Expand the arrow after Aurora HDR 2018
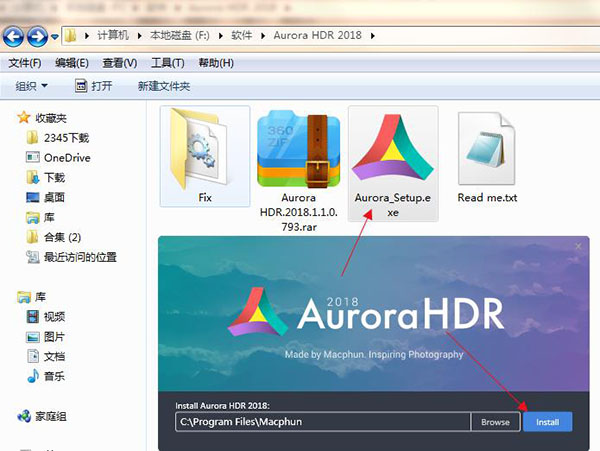Screen dimensions: 600x451 (x=373, y=36)
